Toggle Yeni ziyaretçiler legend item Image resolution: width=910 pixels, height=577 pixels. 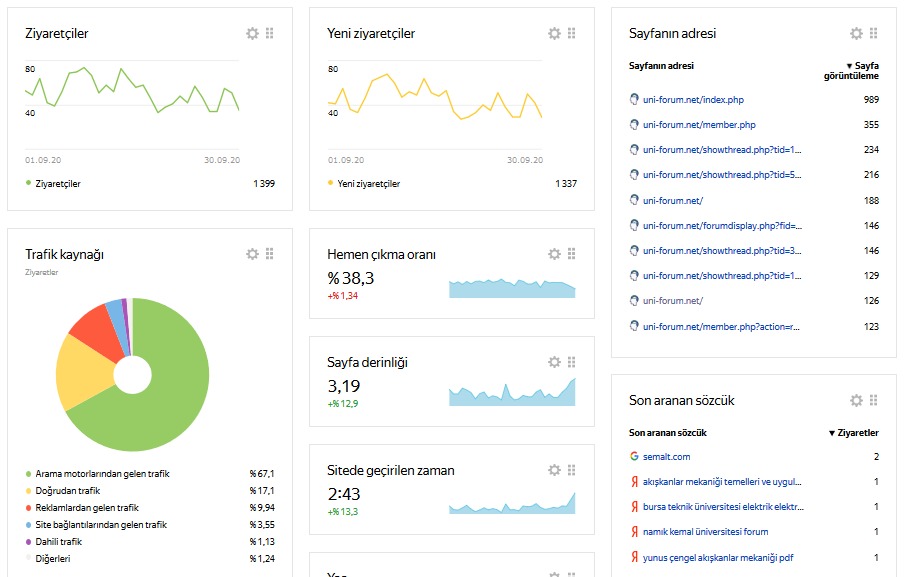pos(368,184)
